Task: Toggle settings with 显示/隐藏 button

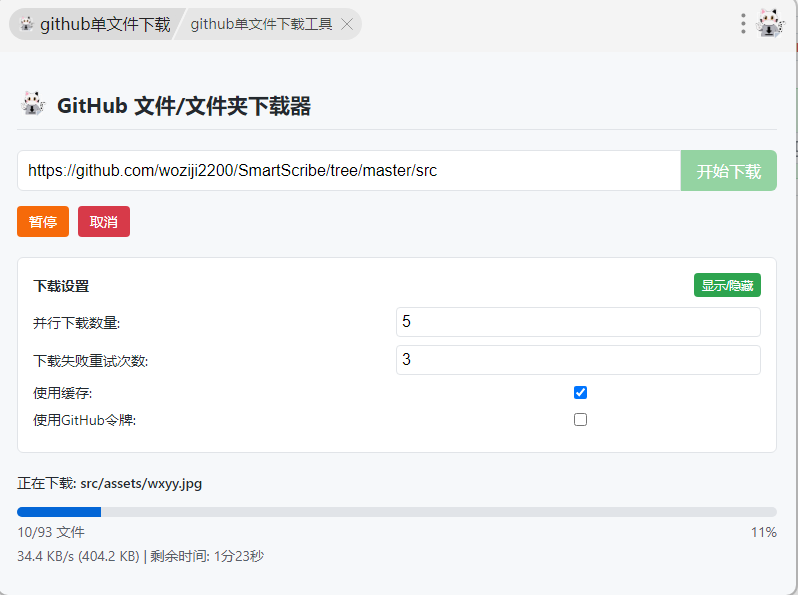Action: point(727,285)
